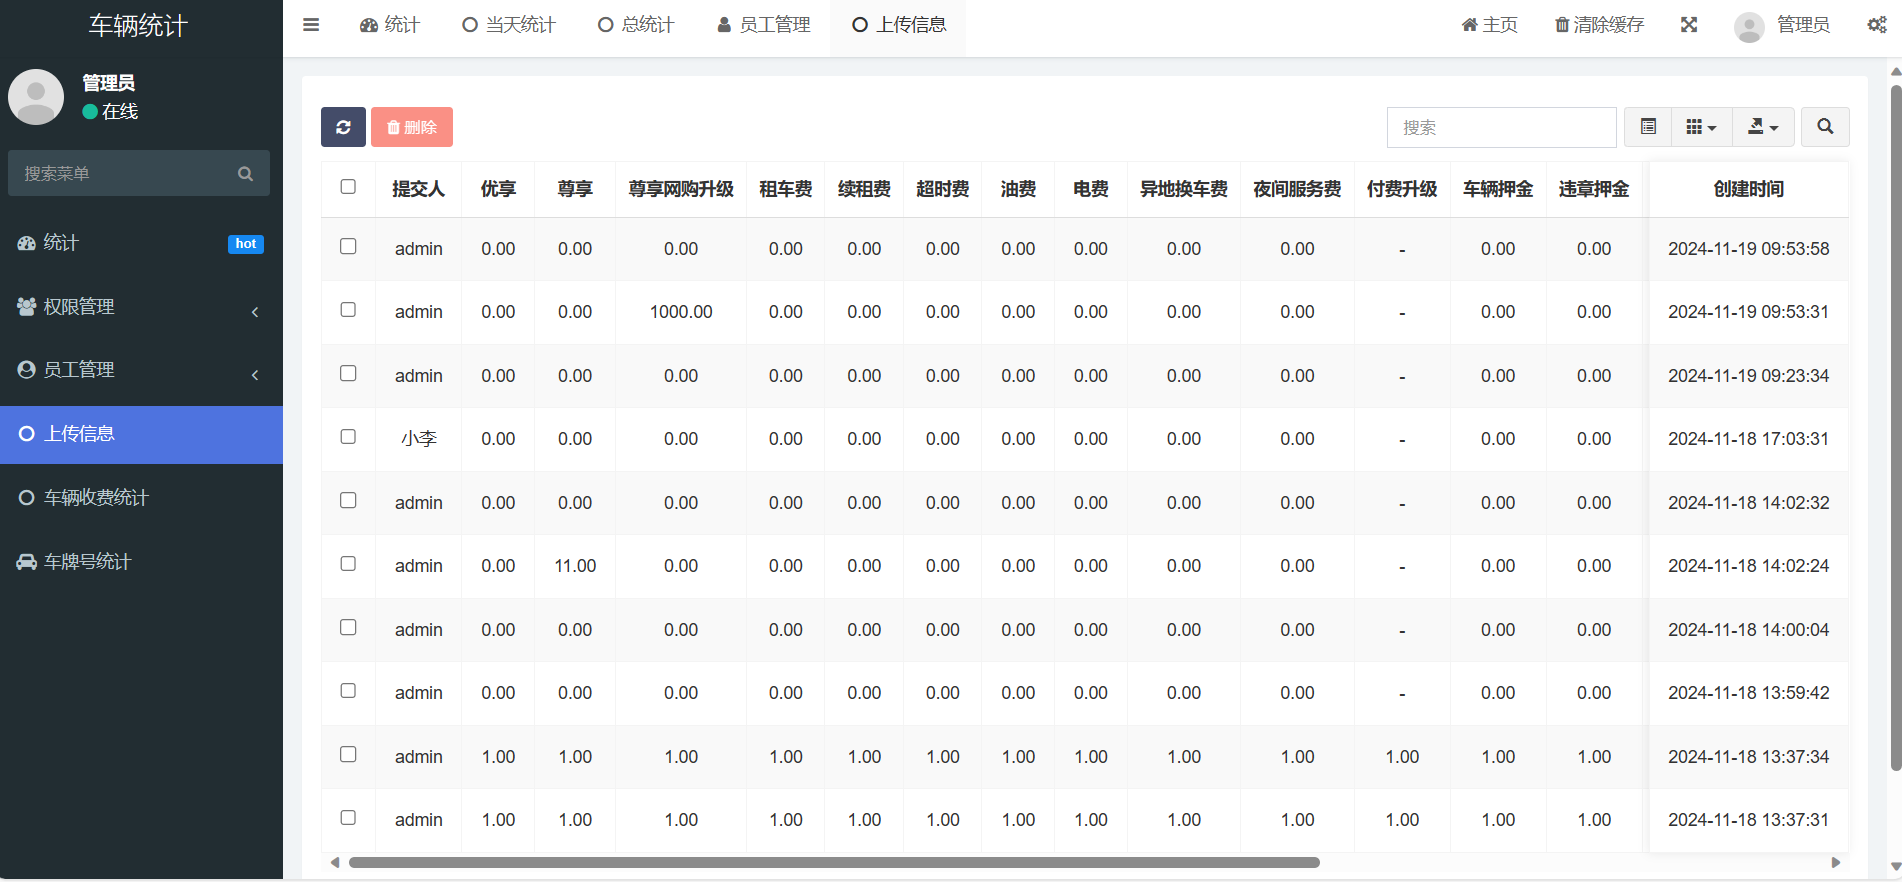Click the admin avatar in the top bar
Image resolution: width=1902 pixels, height=882 pixels.
[1749, 27]
